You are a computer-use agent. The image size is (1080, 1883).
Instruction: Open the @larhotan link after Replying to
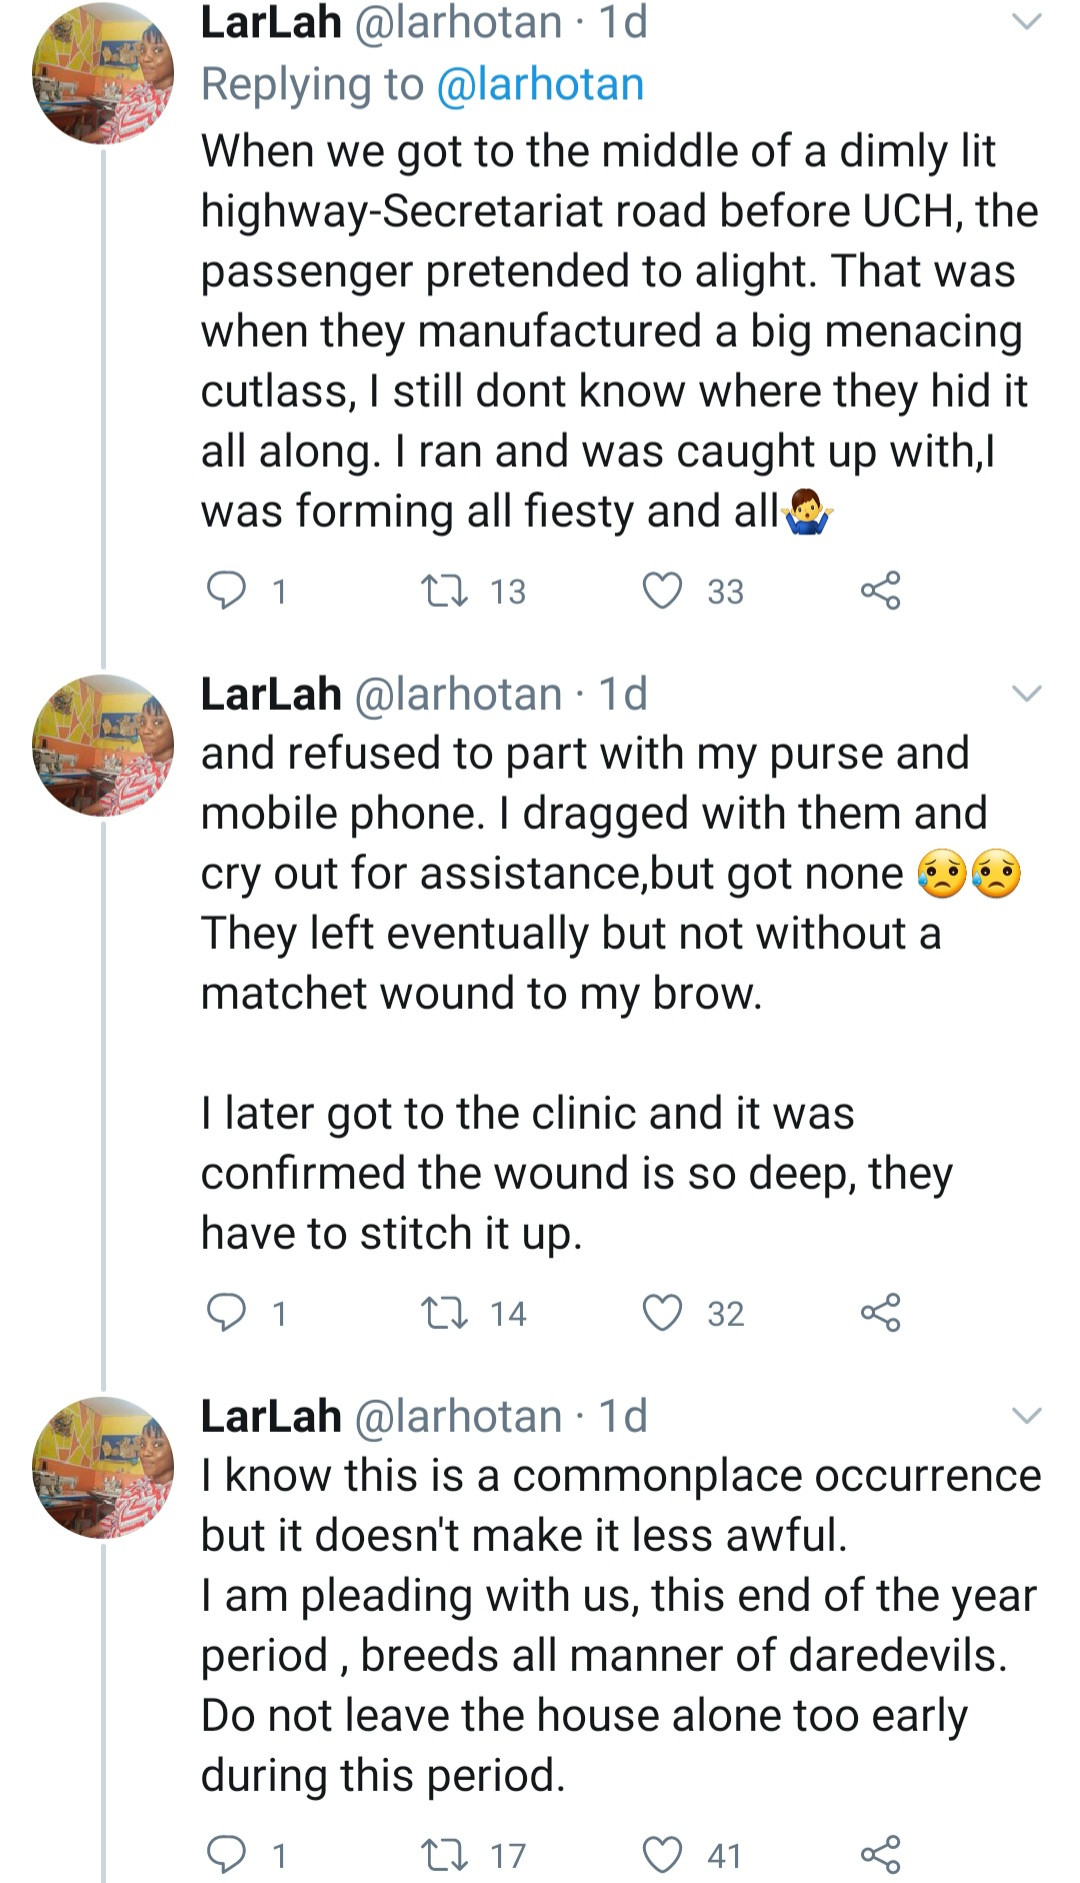tap(540, 84)
